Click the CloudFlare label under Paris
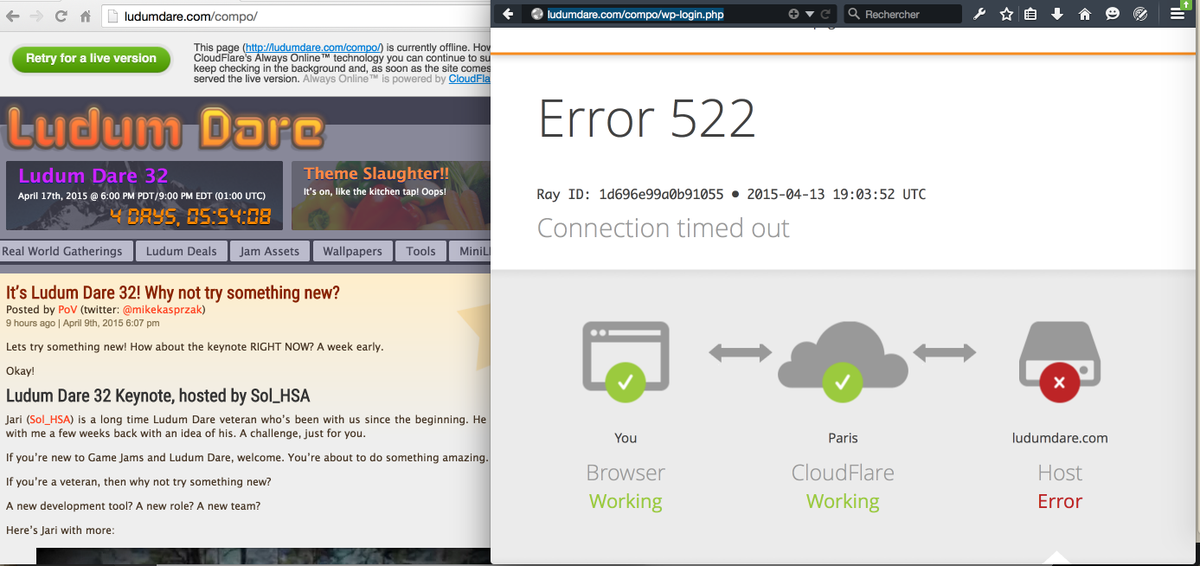The height and width of the screenshot is (566, 1200). click(x=843, y=473)
